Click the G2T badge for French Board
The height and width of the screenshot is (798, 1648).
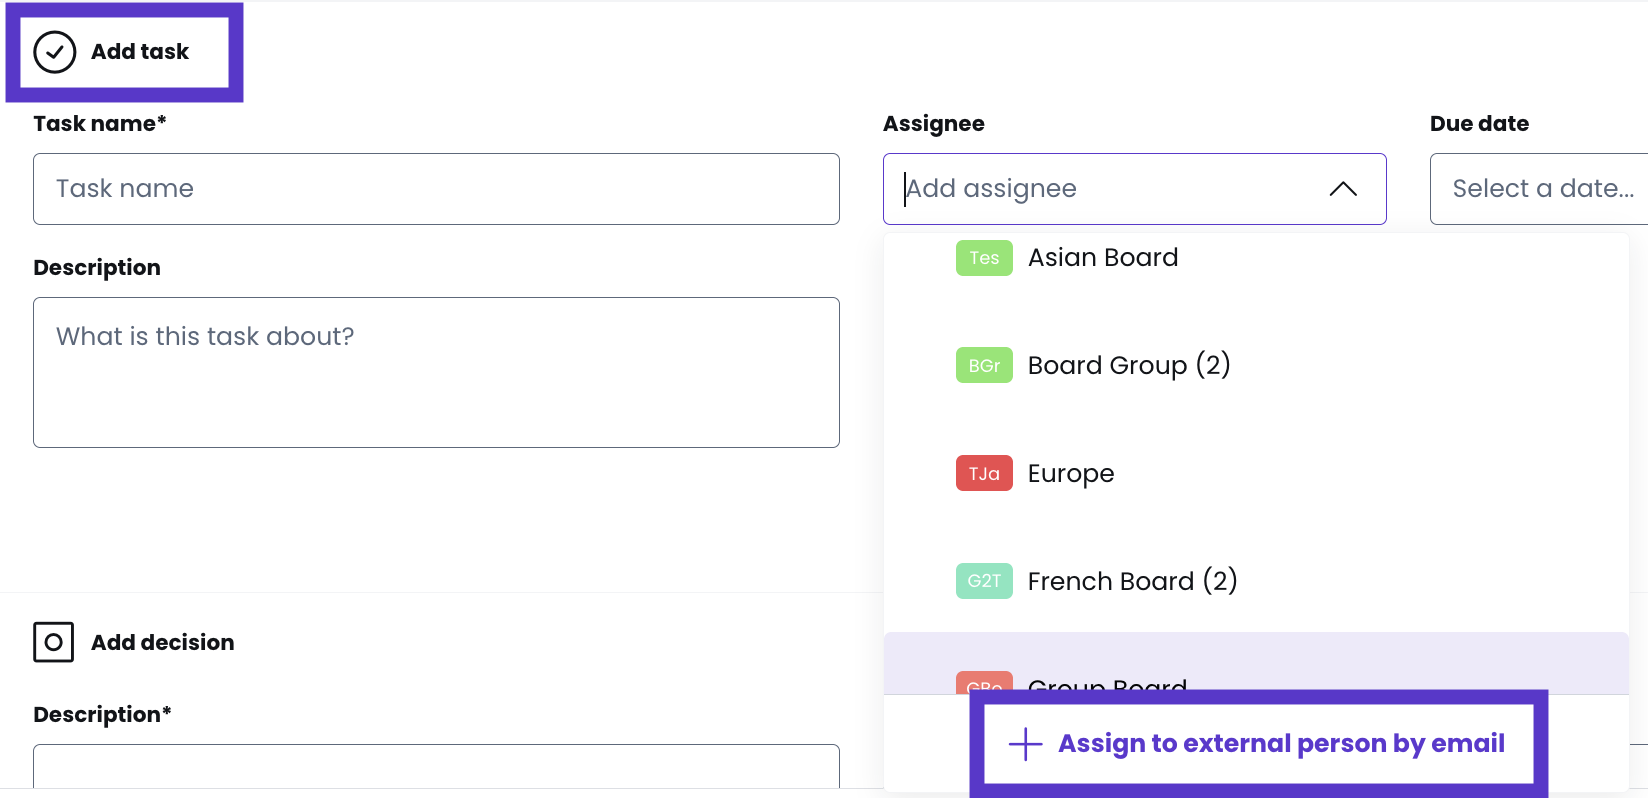(984, 581)
